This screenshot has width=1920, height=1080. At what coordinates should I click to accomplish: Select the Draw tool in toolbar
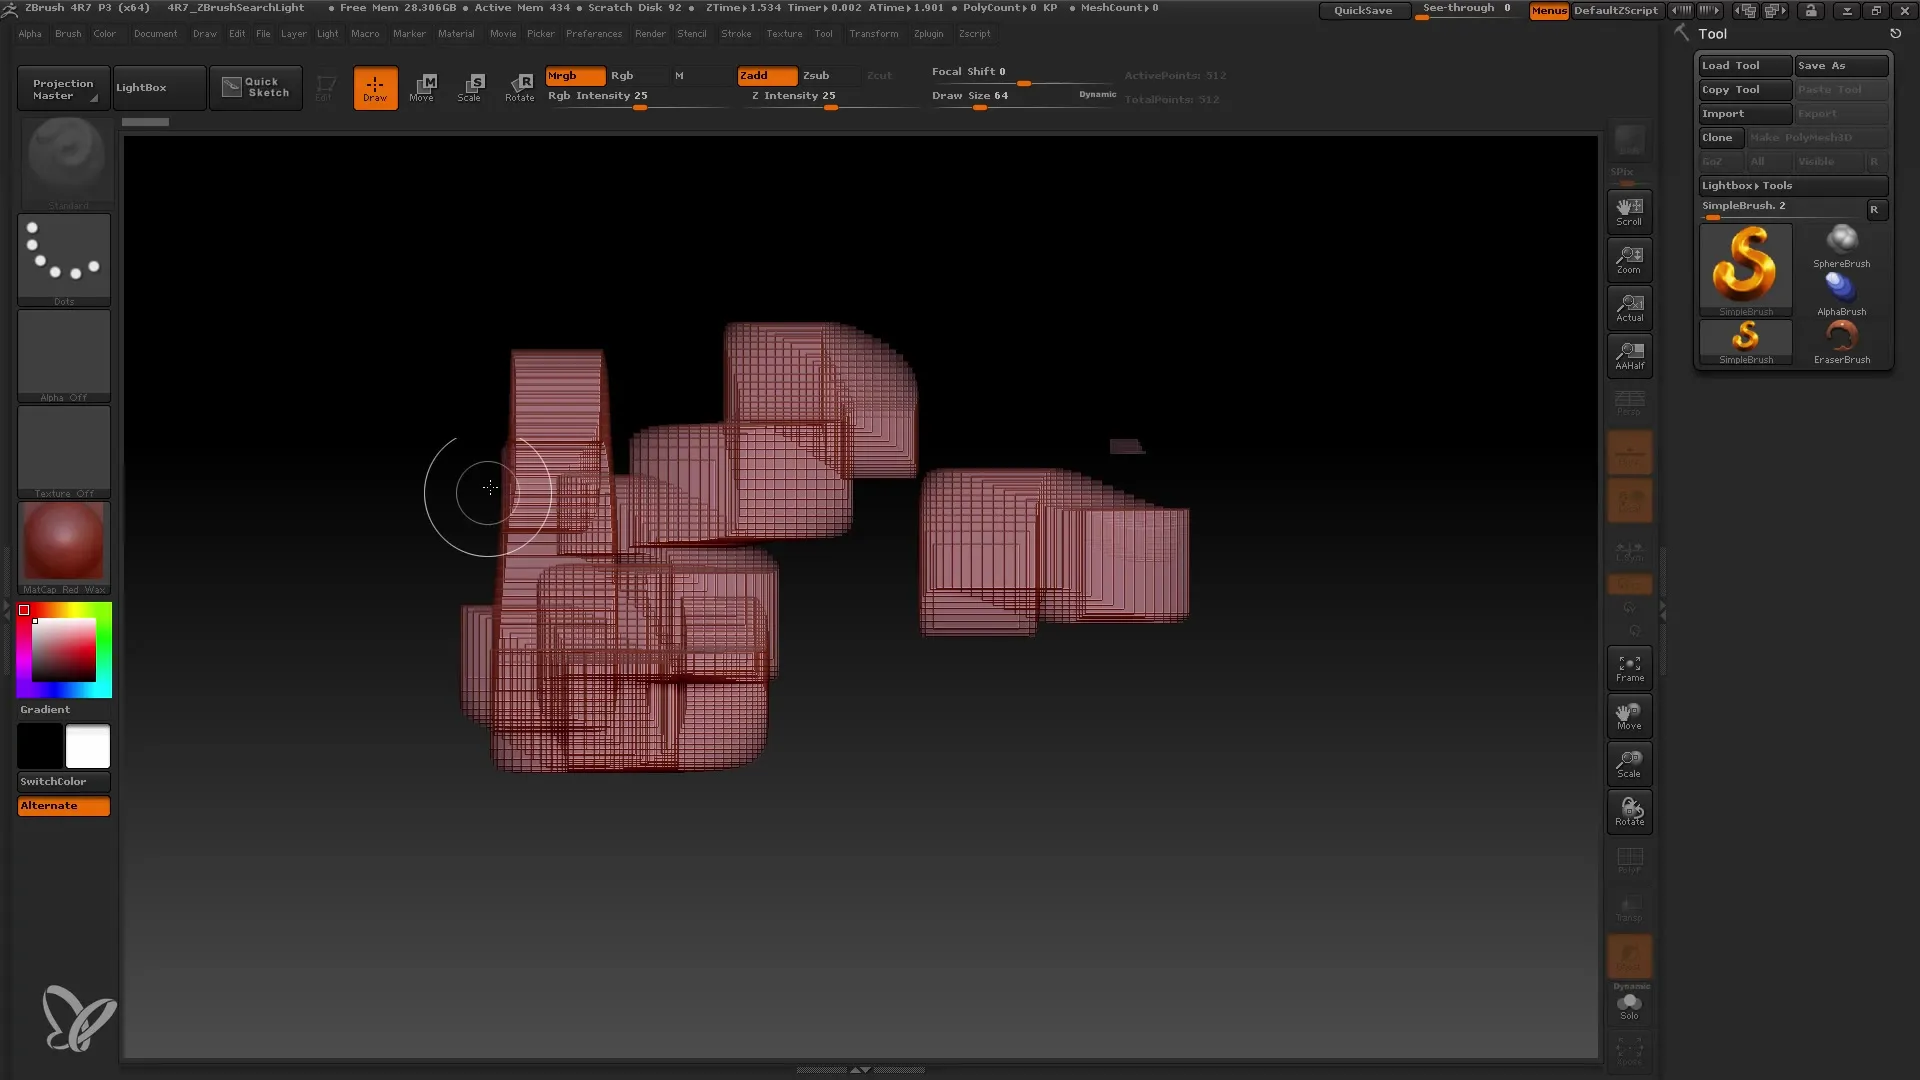(x=375, y=87)
